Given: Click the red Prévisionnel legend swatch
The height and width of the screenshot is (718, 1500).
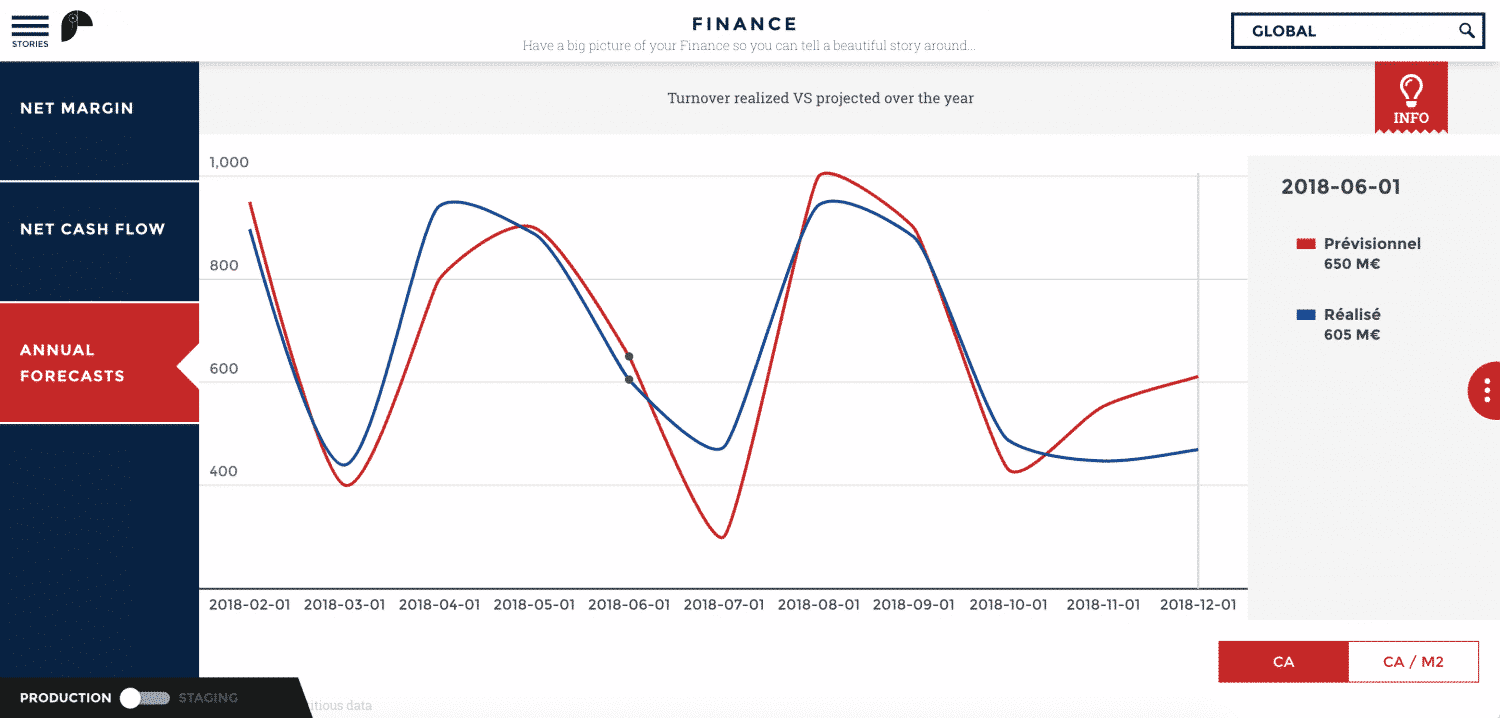Looking at the screenshot, I should [1305, 244].
